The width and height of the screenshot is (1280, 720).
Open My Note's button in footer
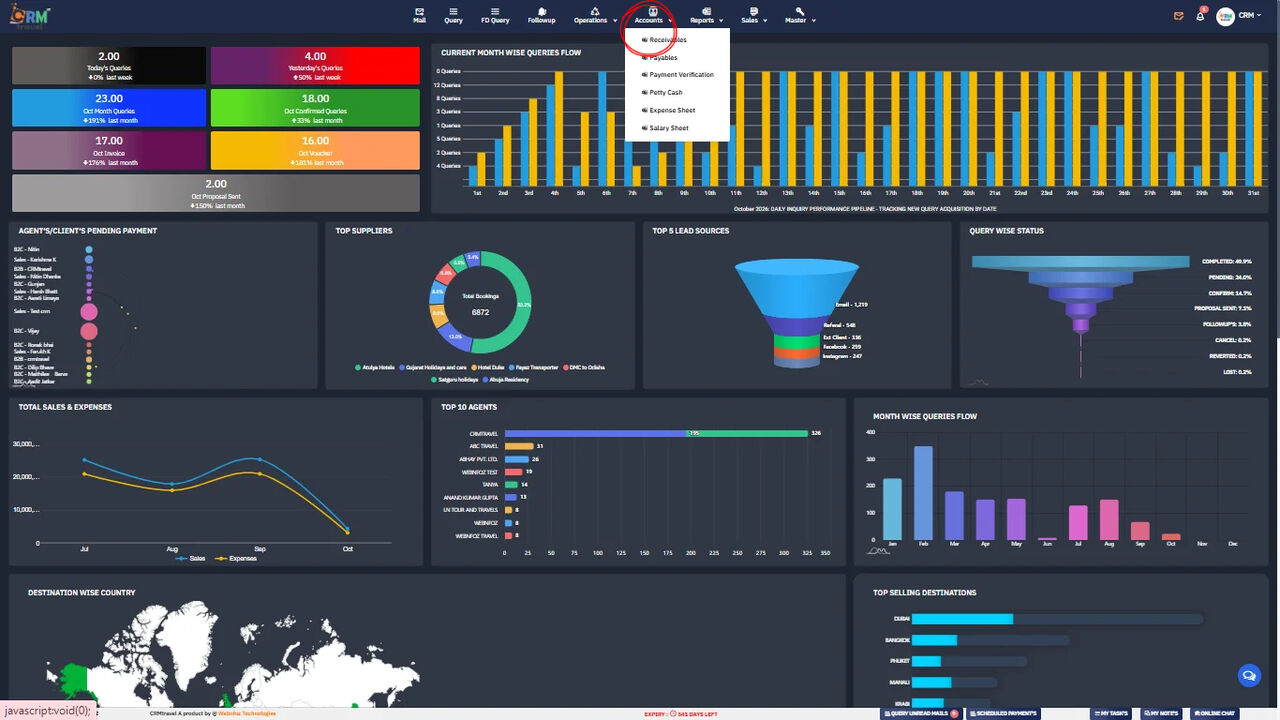[1160, 713]
